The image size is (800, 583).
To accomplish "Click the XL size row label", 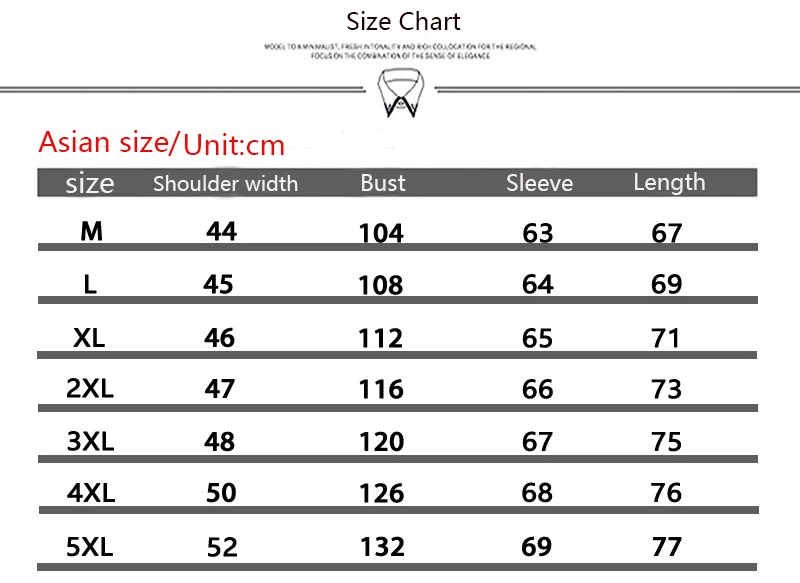I will point(90,337).
